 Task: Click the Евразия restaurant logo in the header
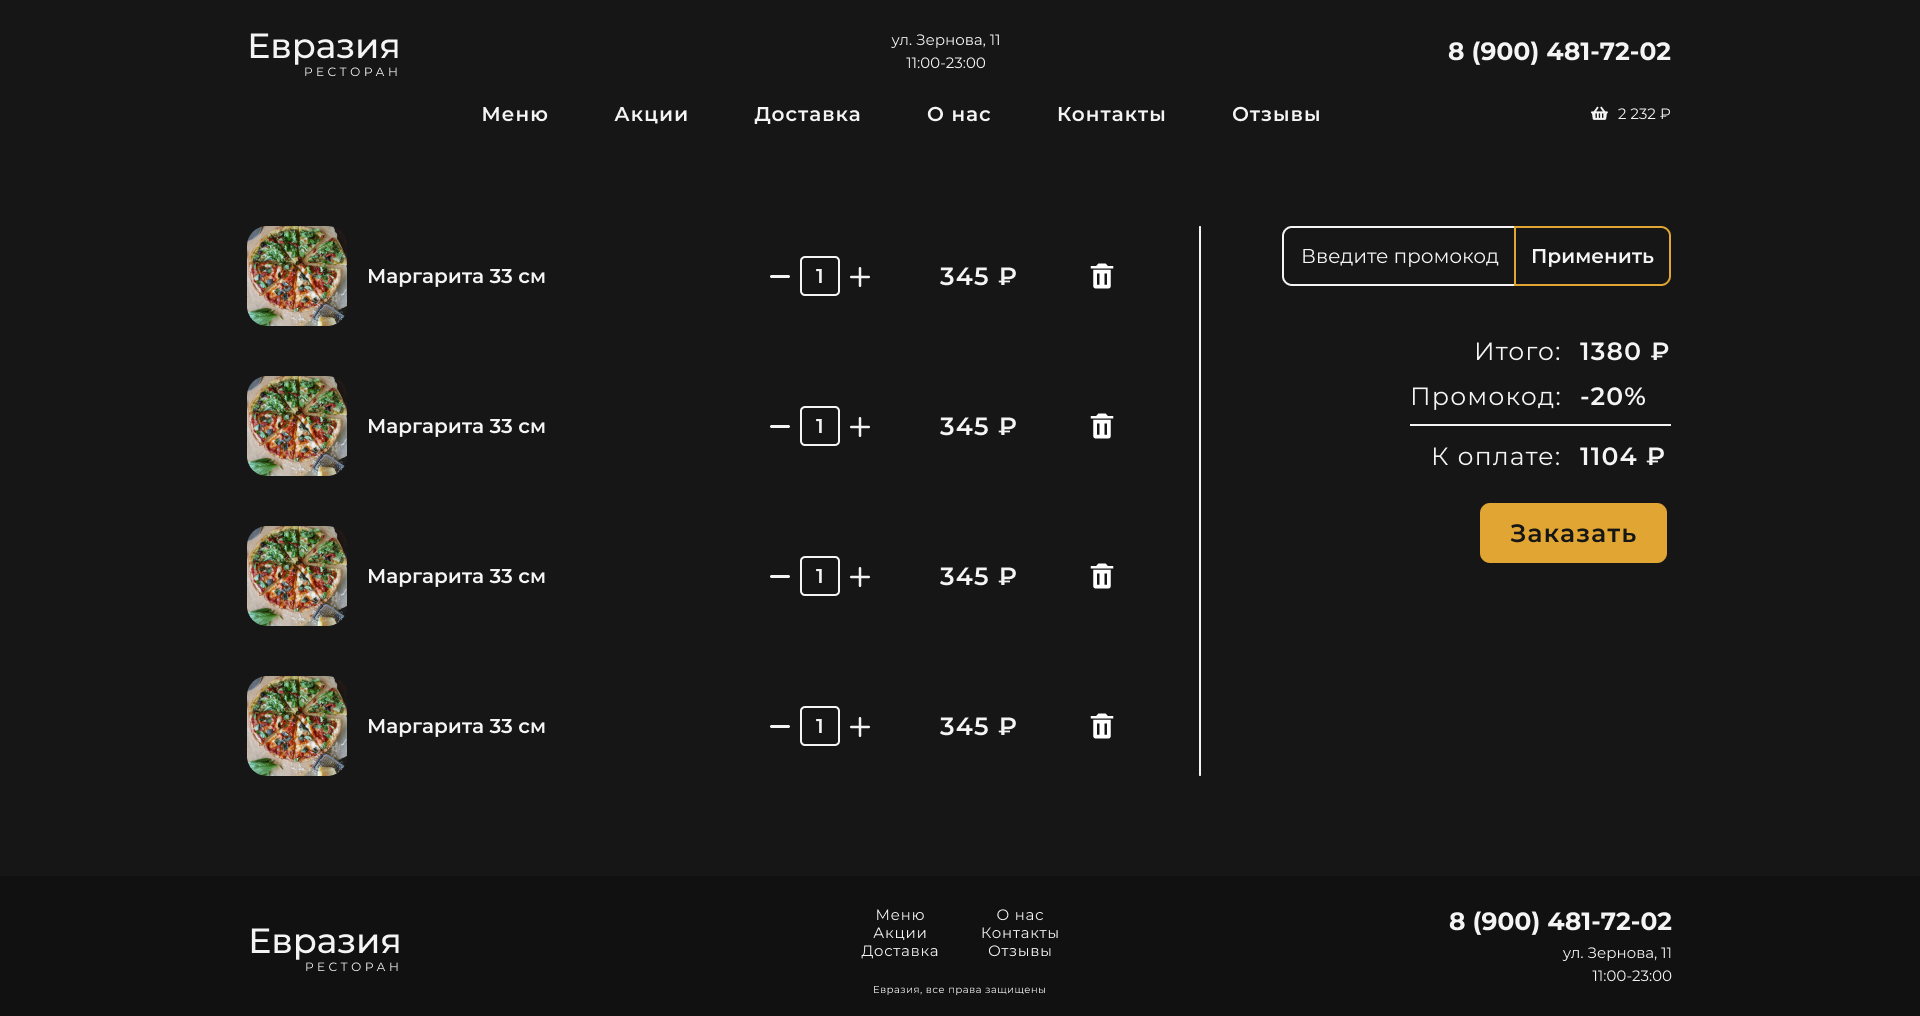324,54
